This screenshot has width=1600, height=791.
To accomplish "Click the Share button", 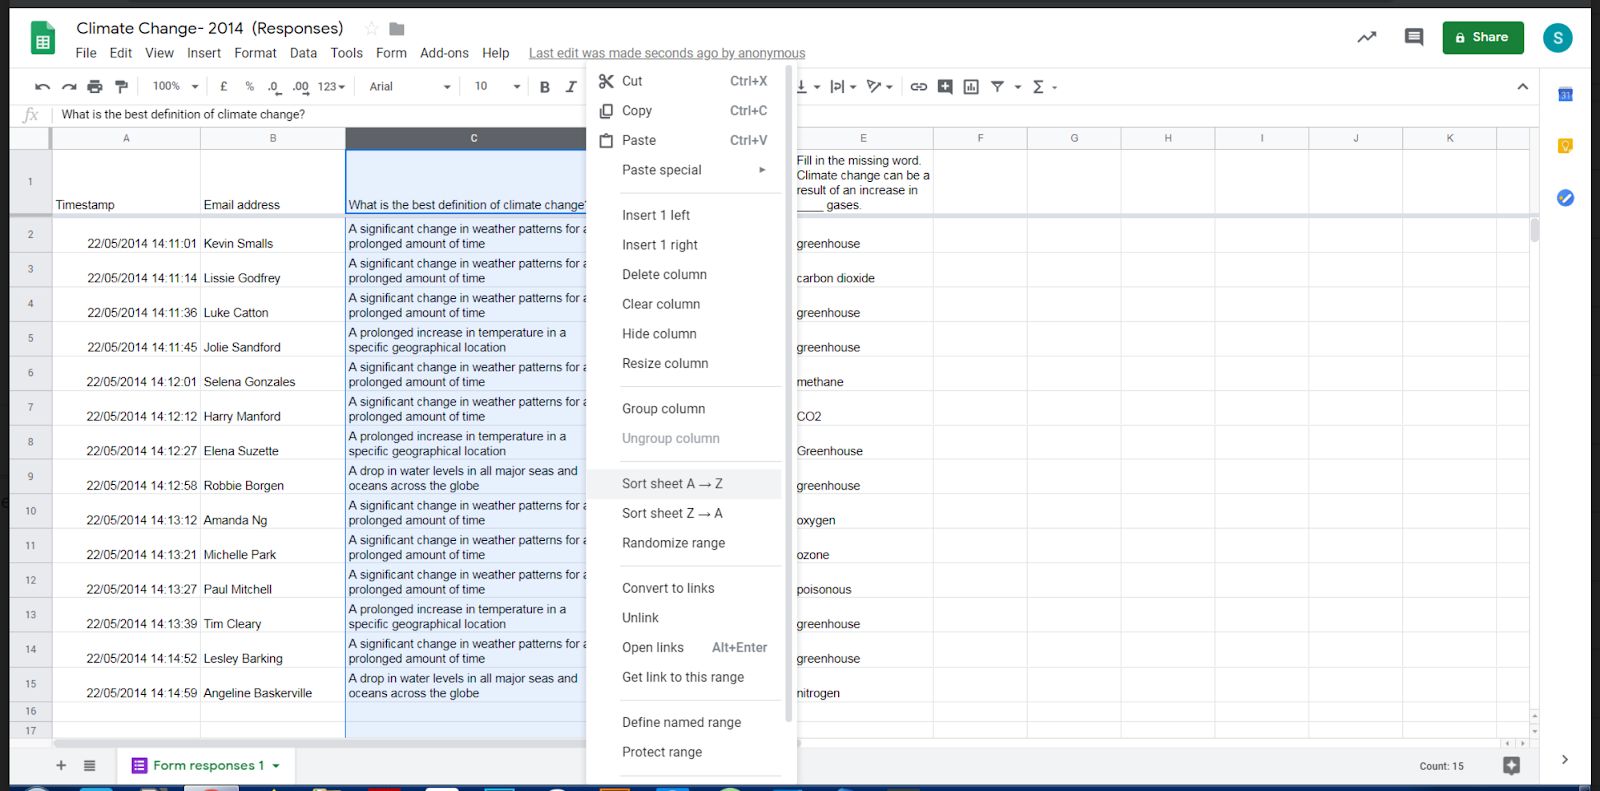I will point(1482,37).
